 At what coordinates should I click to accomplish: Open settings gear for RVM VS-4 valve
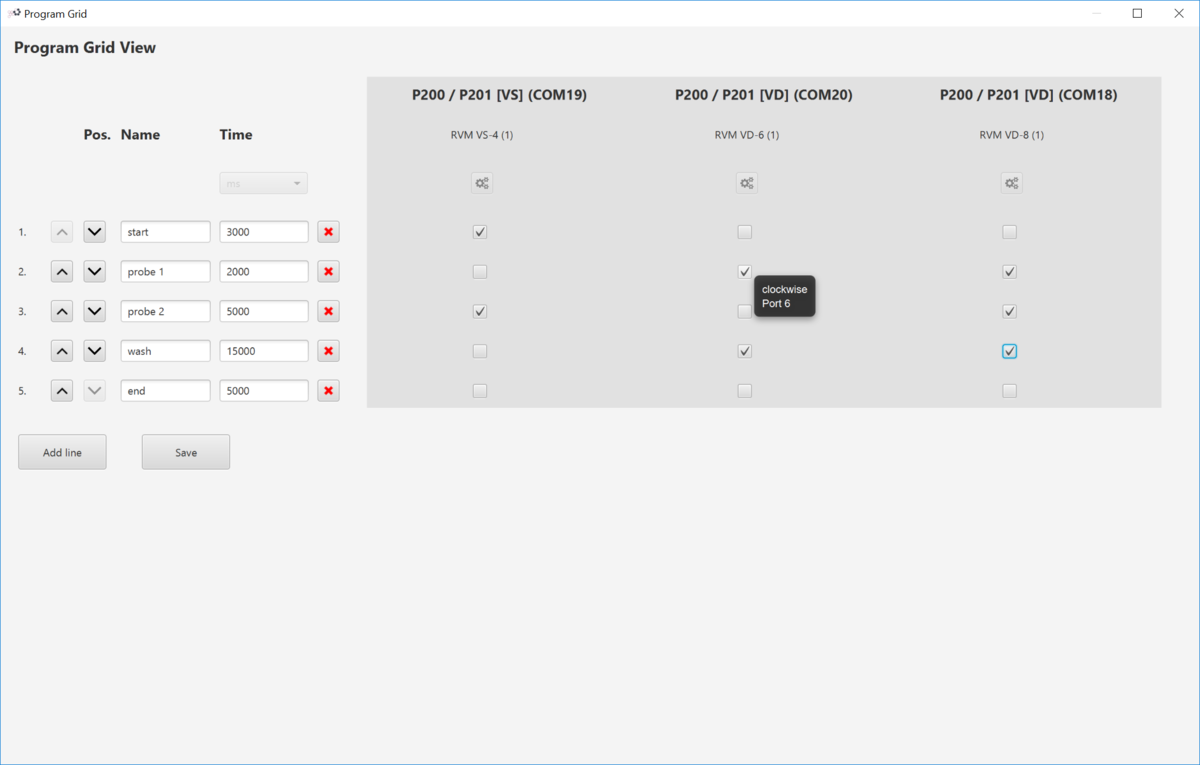click(481, 183)
